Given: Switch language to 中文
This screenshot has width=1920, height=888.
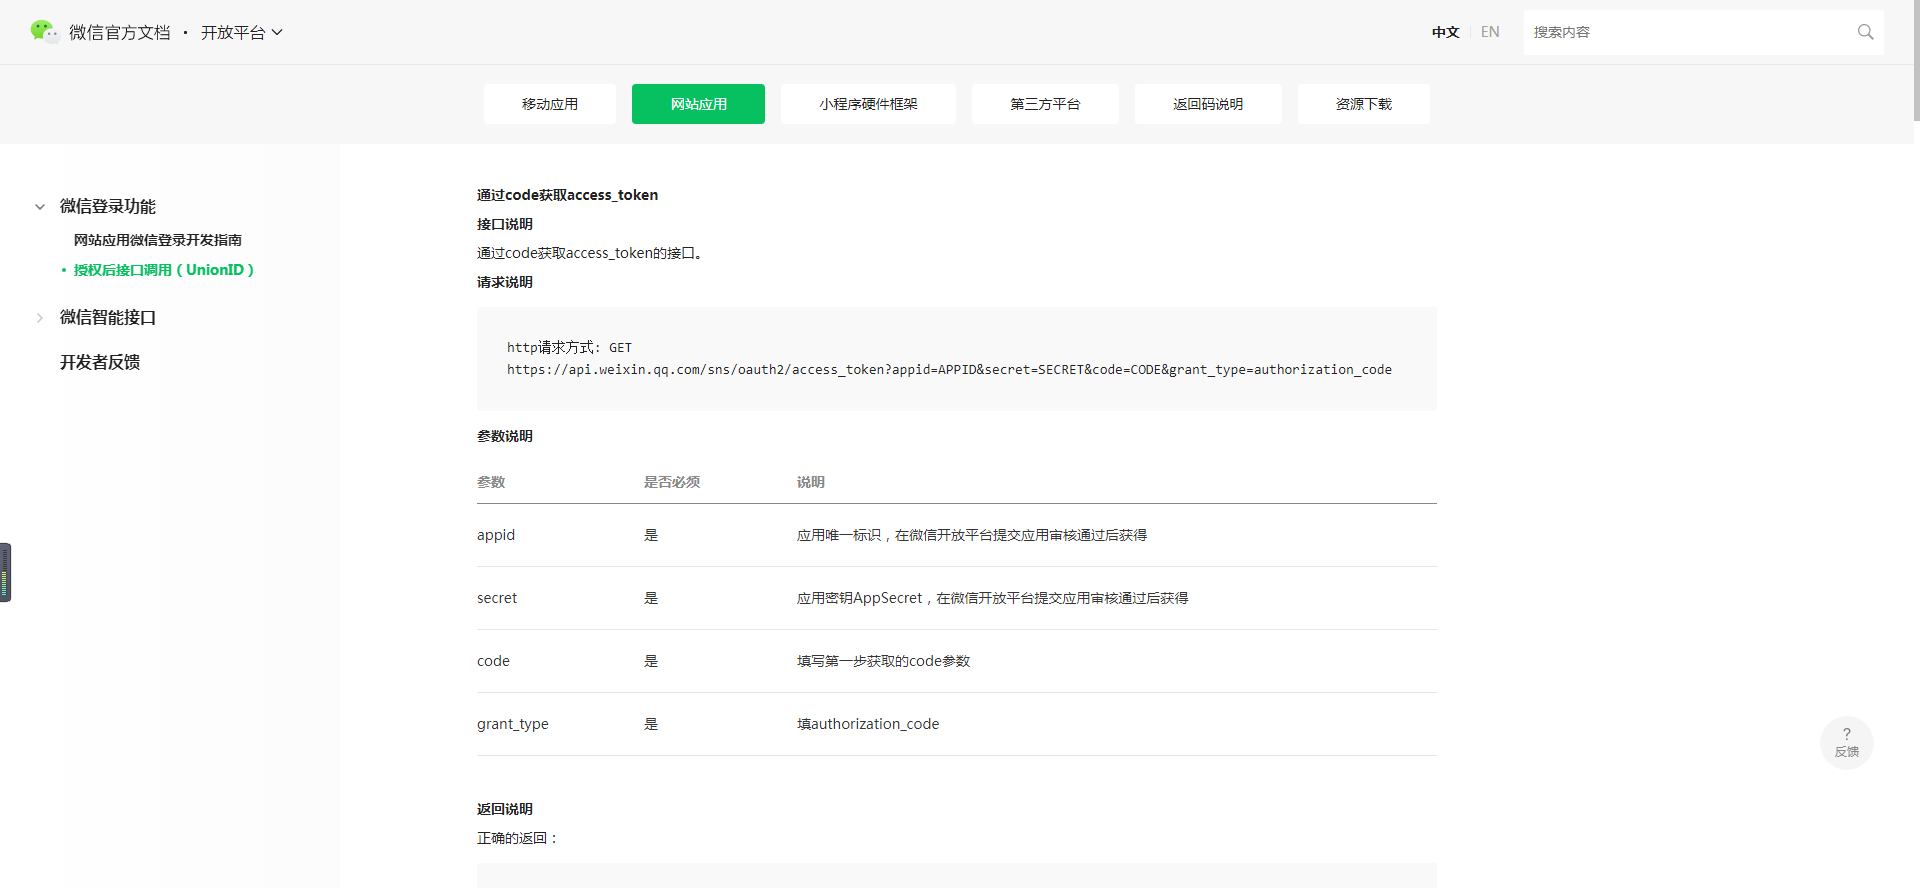Looking at the screenshot, I should pos(1445,32).
